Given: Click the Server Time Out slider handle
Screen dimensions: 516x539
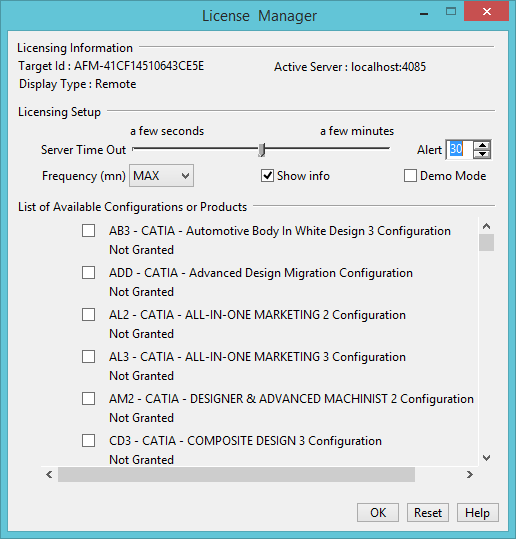Looking at the screenshot, I should (x=262, y=150).
